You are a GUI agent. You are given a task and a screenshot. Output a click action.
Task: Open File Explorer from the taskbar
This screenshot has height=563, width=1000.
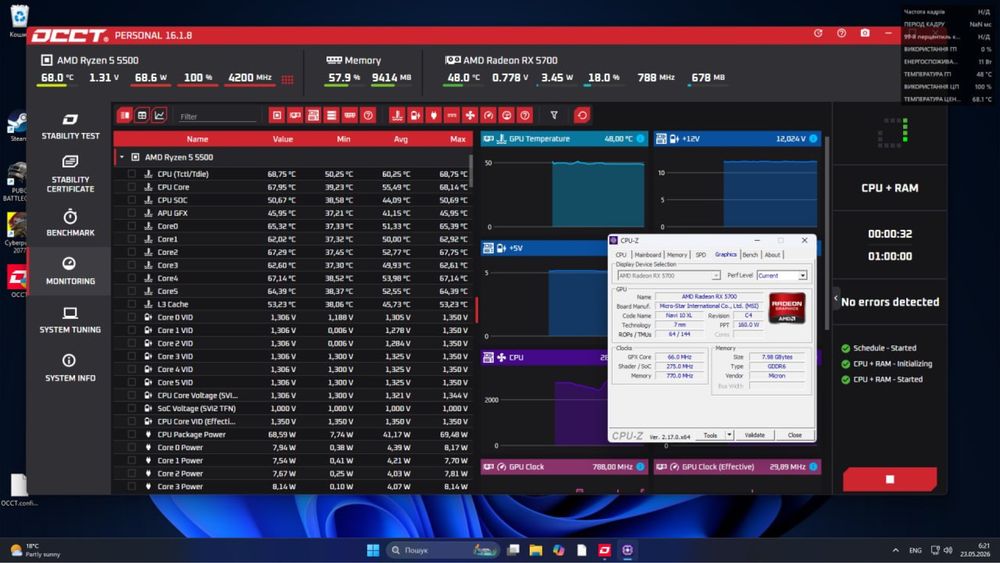click(536, 550)
